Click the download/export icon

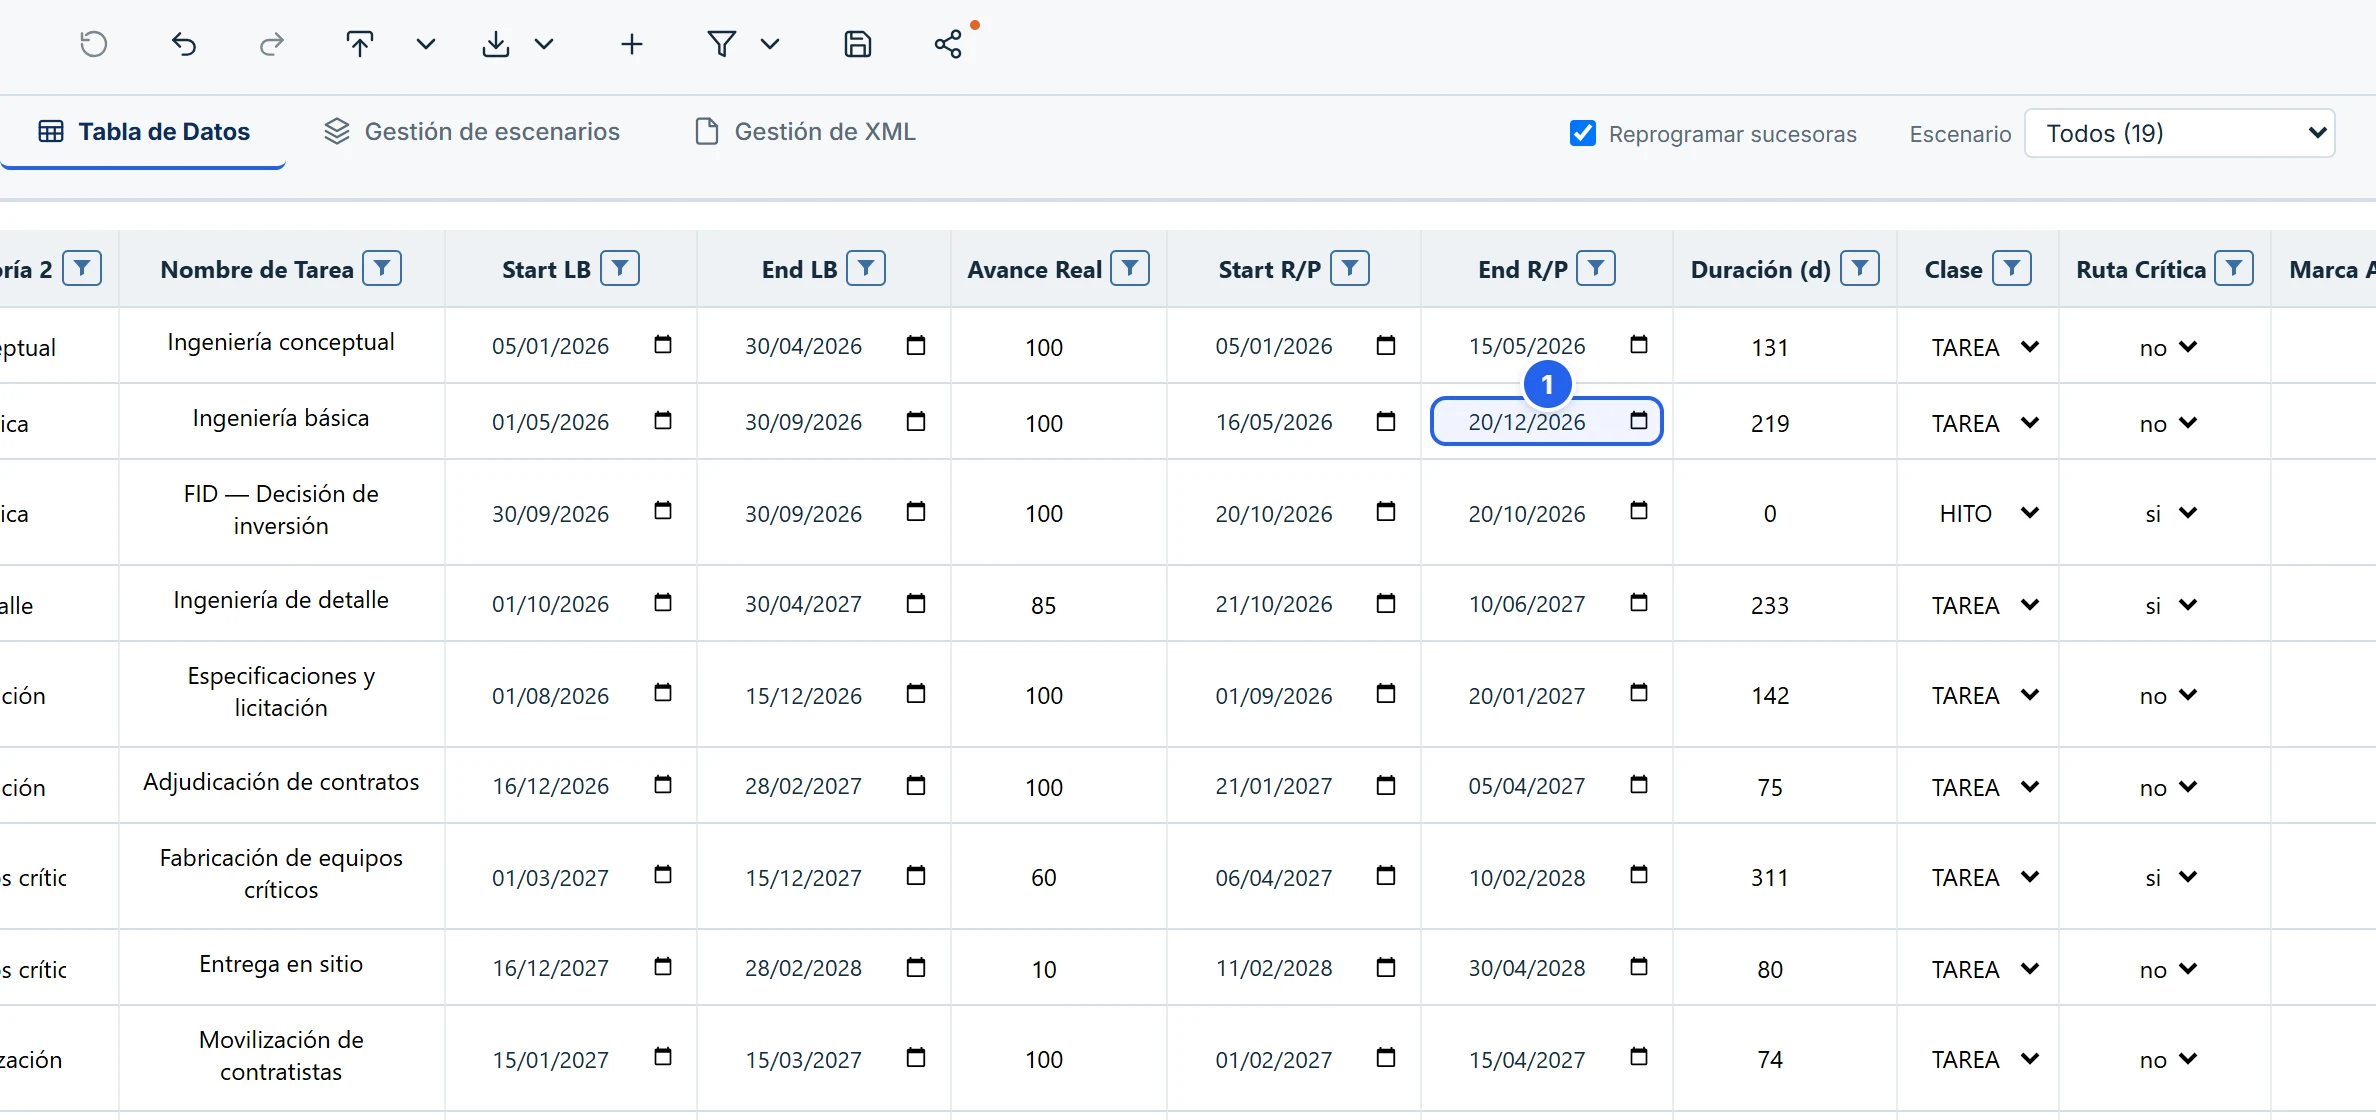pos(496,44)
